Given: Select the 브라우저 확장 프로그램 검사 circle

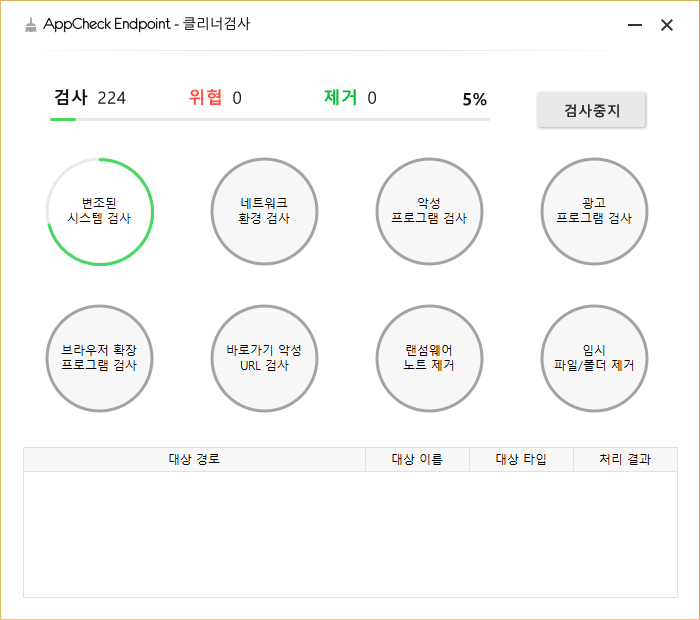Looking at the screenshot, I should point(100,358).
